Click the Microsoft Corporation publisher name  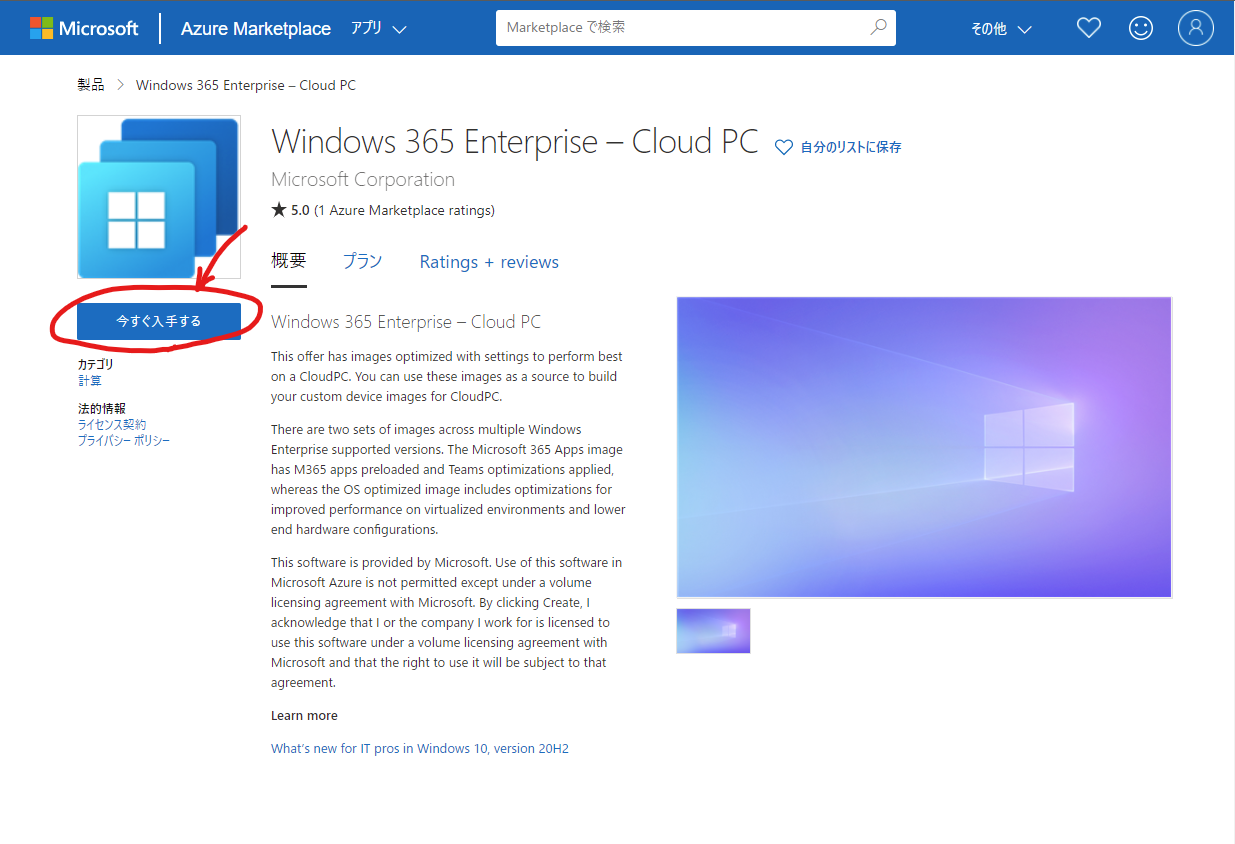(x=363, y=180)
